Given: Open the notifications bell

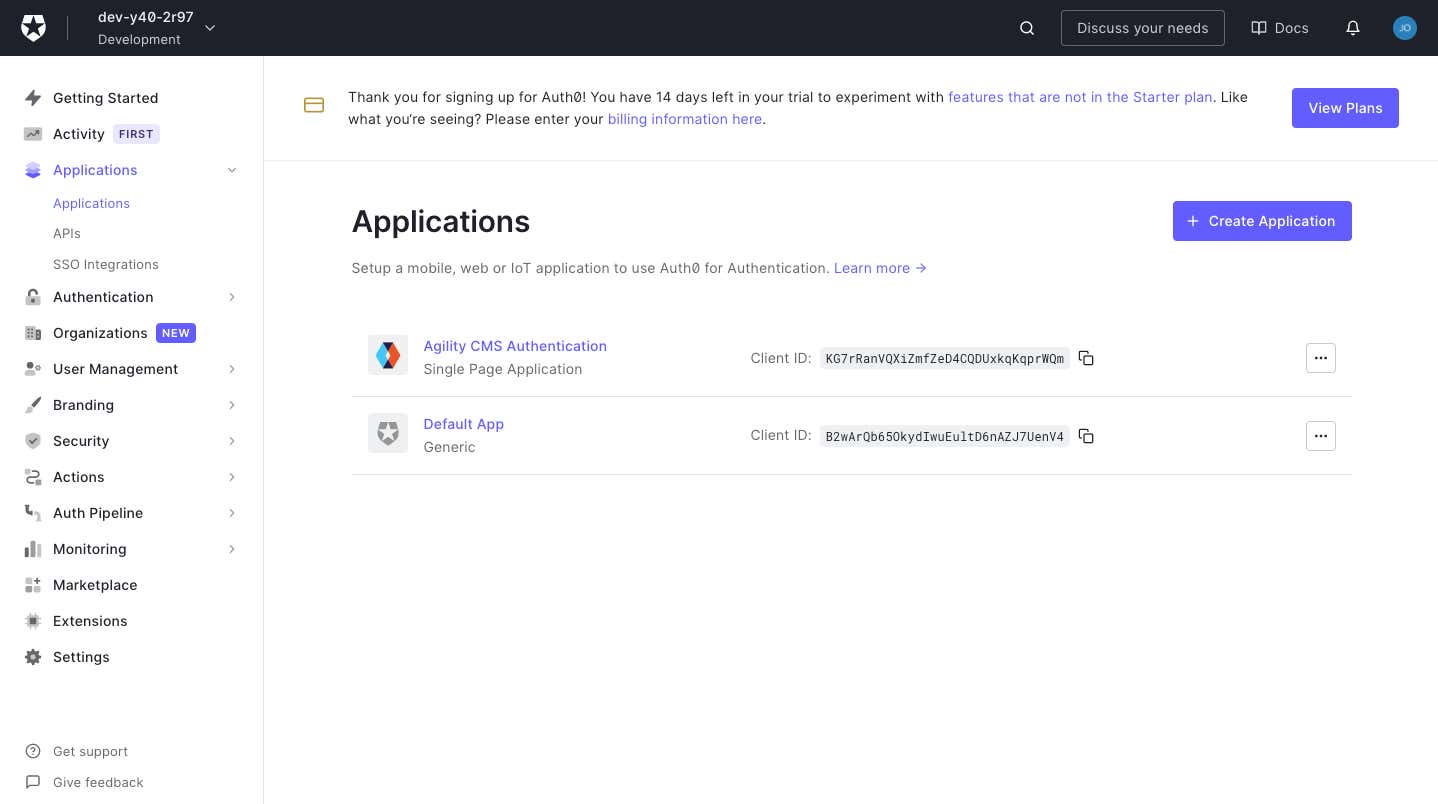Looking at the screenshot, I should point(1353,28).
